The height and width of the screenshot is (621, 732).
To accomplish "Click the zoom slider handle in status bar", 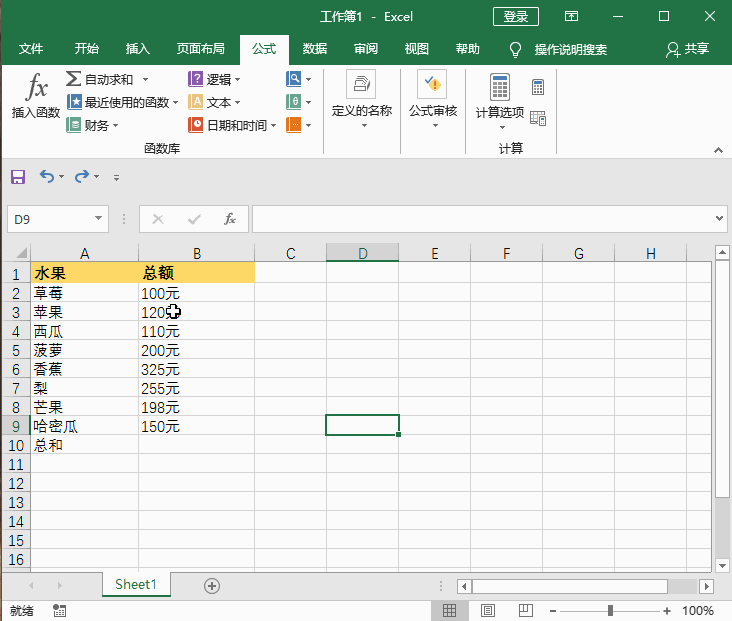I will coord(610,610).
